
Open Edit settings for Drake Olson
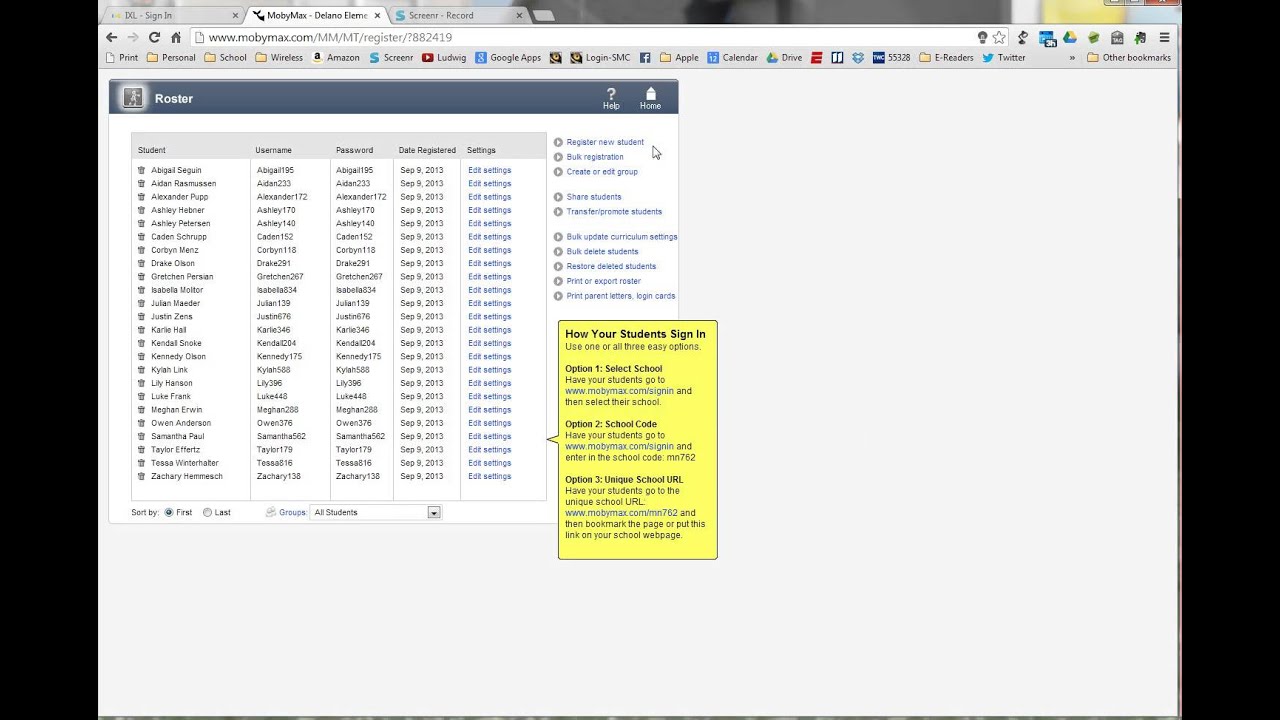pos(489,263)
